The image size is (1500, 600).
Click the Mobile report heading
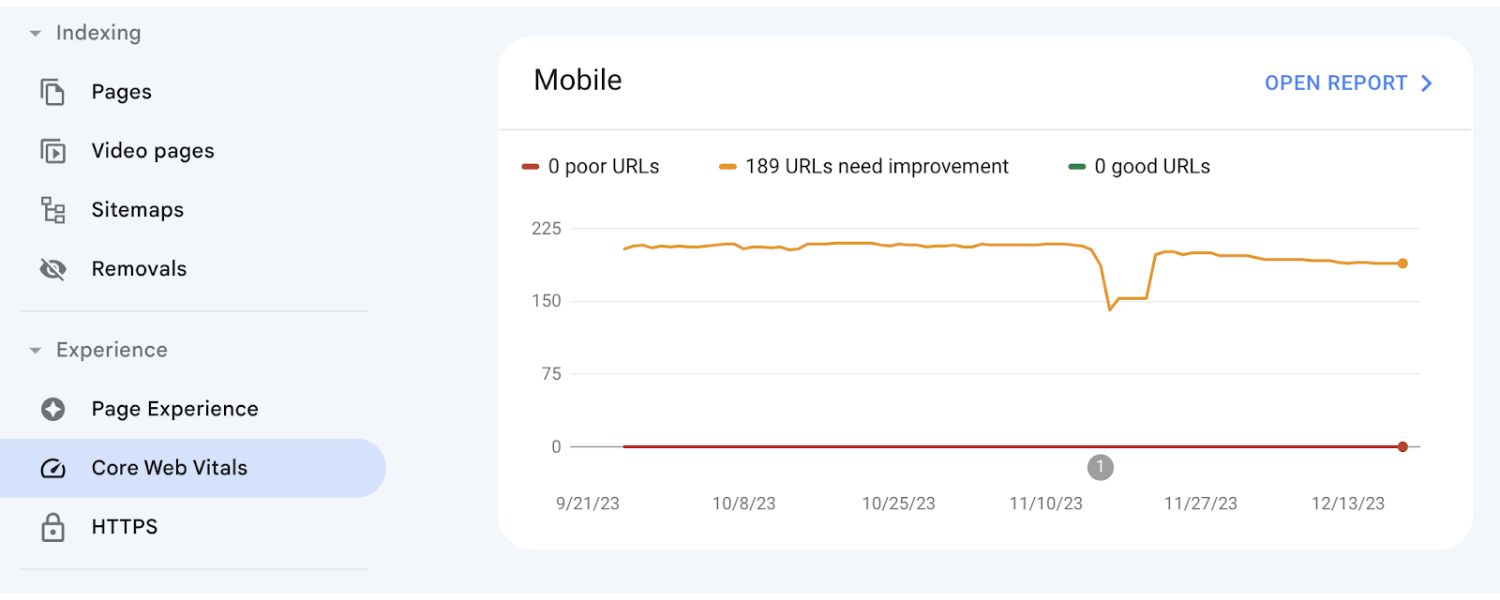tap(578, 80)
